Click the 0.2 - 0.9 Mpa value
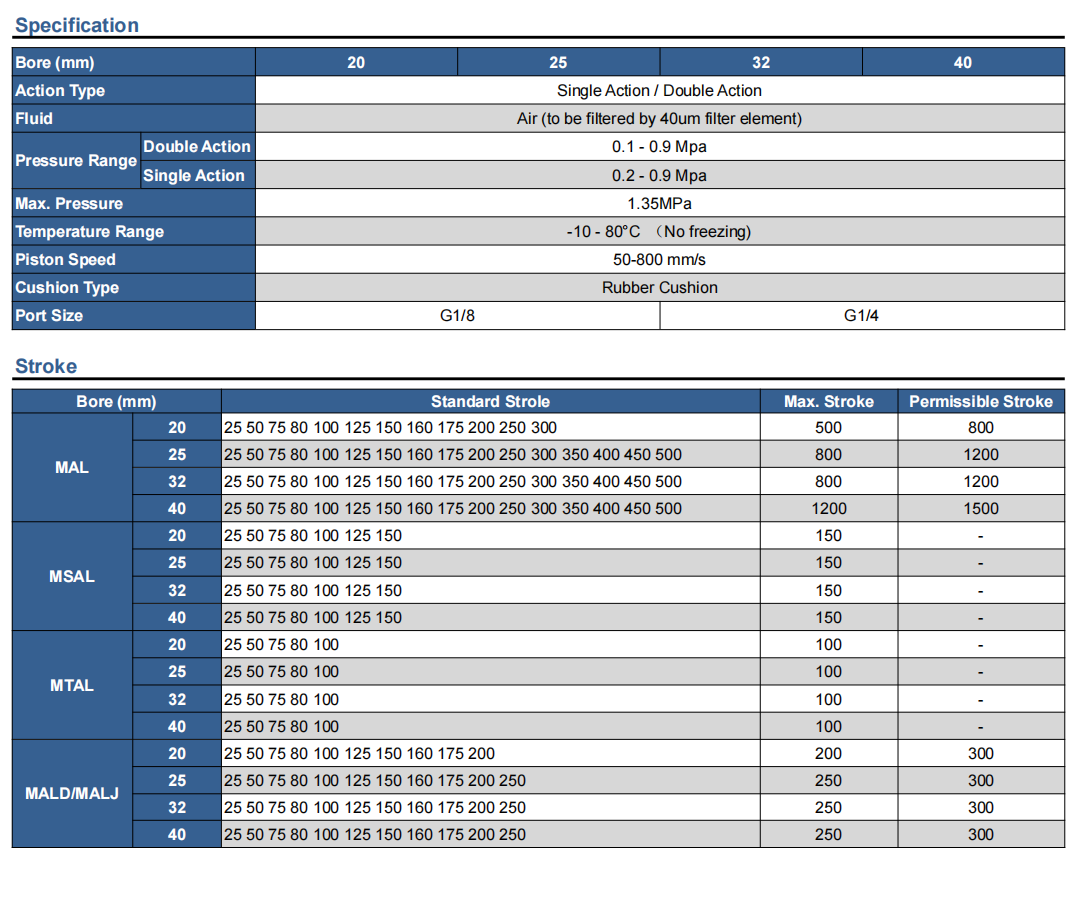The height and width of the screenshot is (914, 1078). pyautogui.click(x=659, y=176)
